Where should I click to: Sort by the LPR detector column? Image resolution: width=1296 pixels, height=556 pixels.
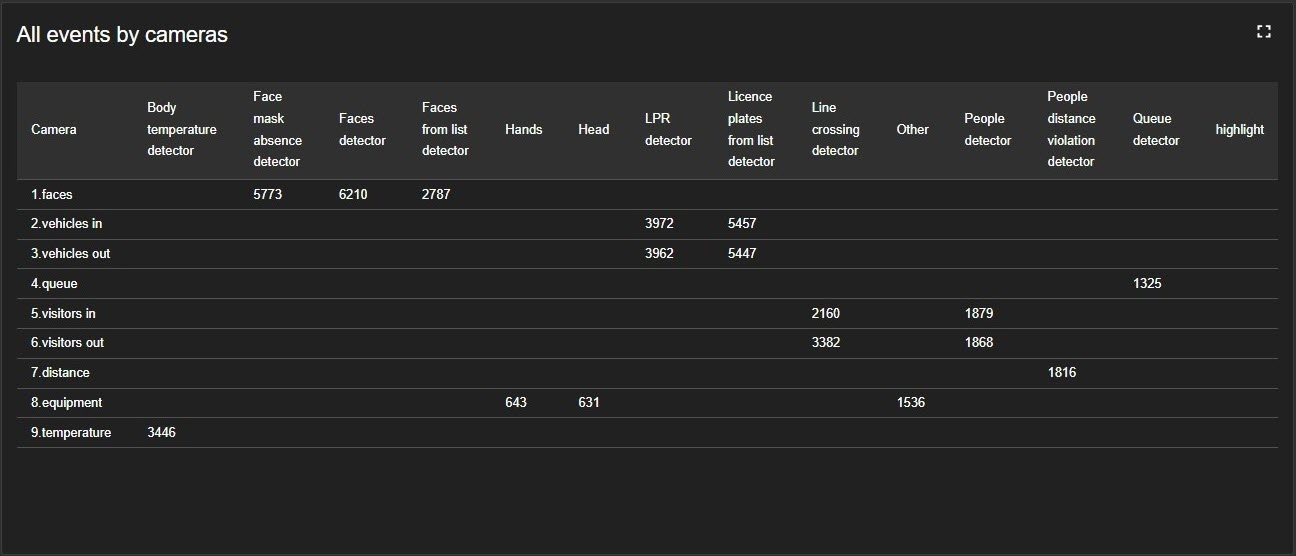pyautogui.click(x=668, y=130)
